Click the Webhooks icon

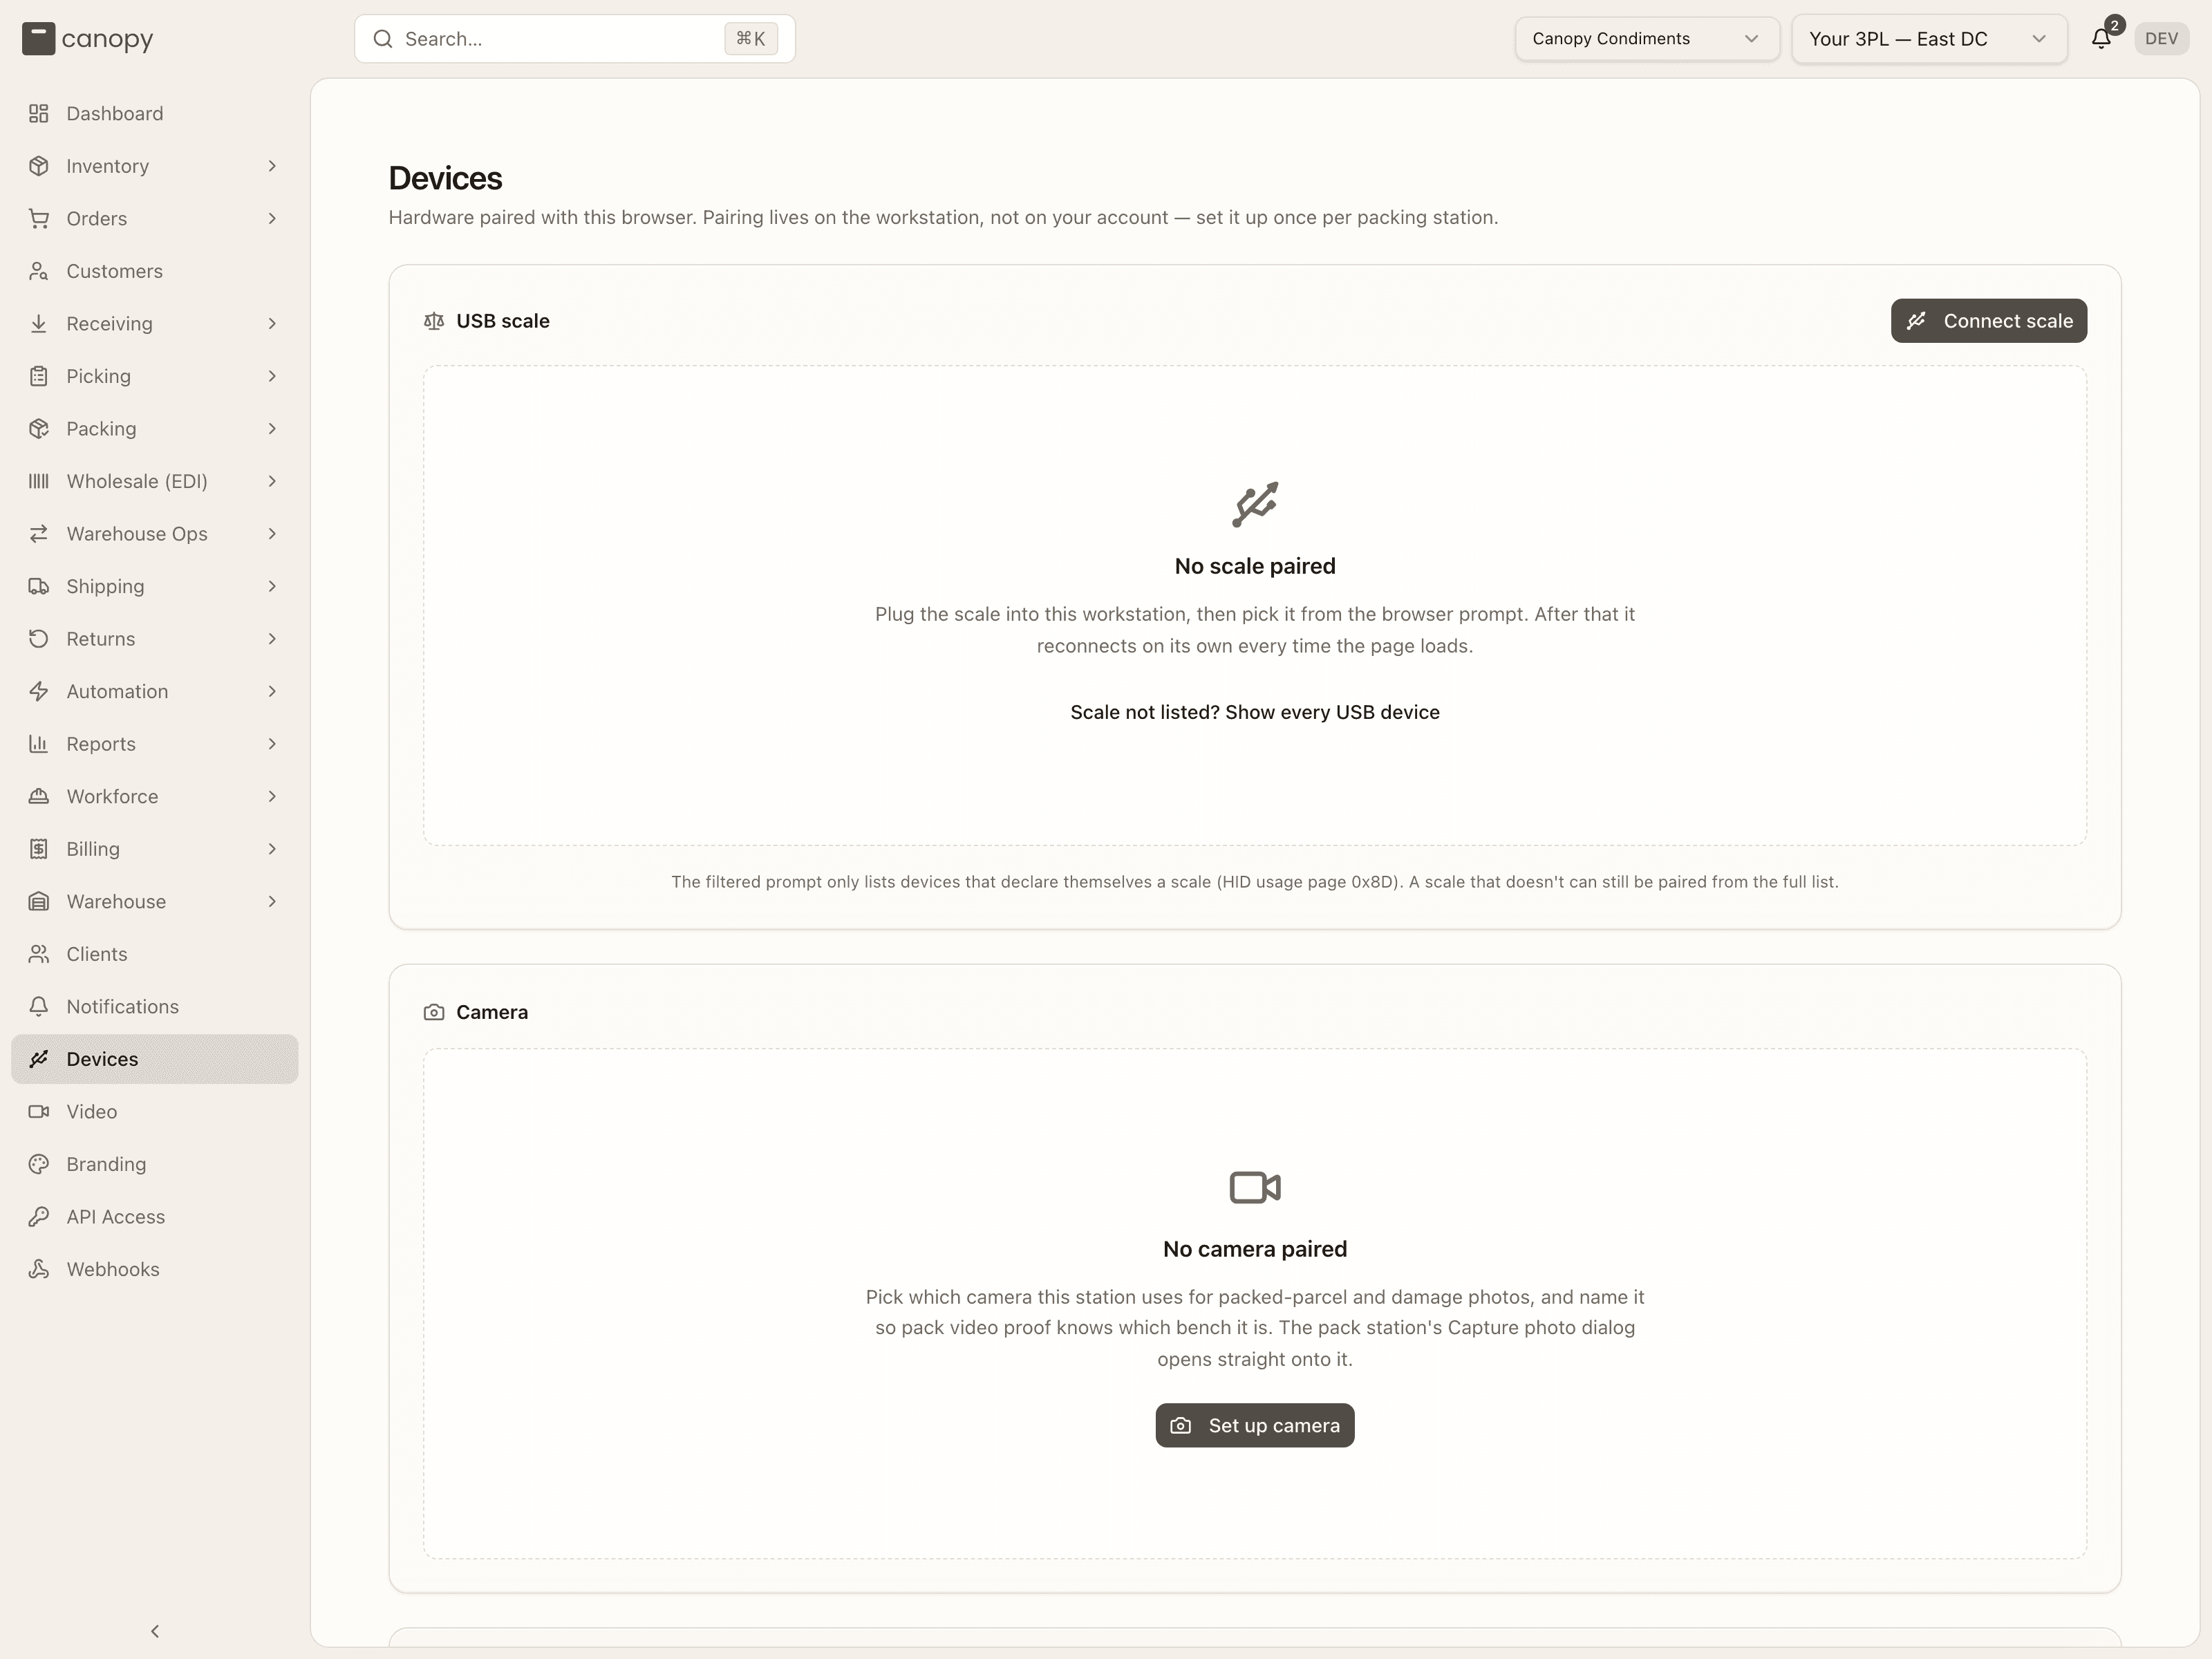(x=39, y=1269)
